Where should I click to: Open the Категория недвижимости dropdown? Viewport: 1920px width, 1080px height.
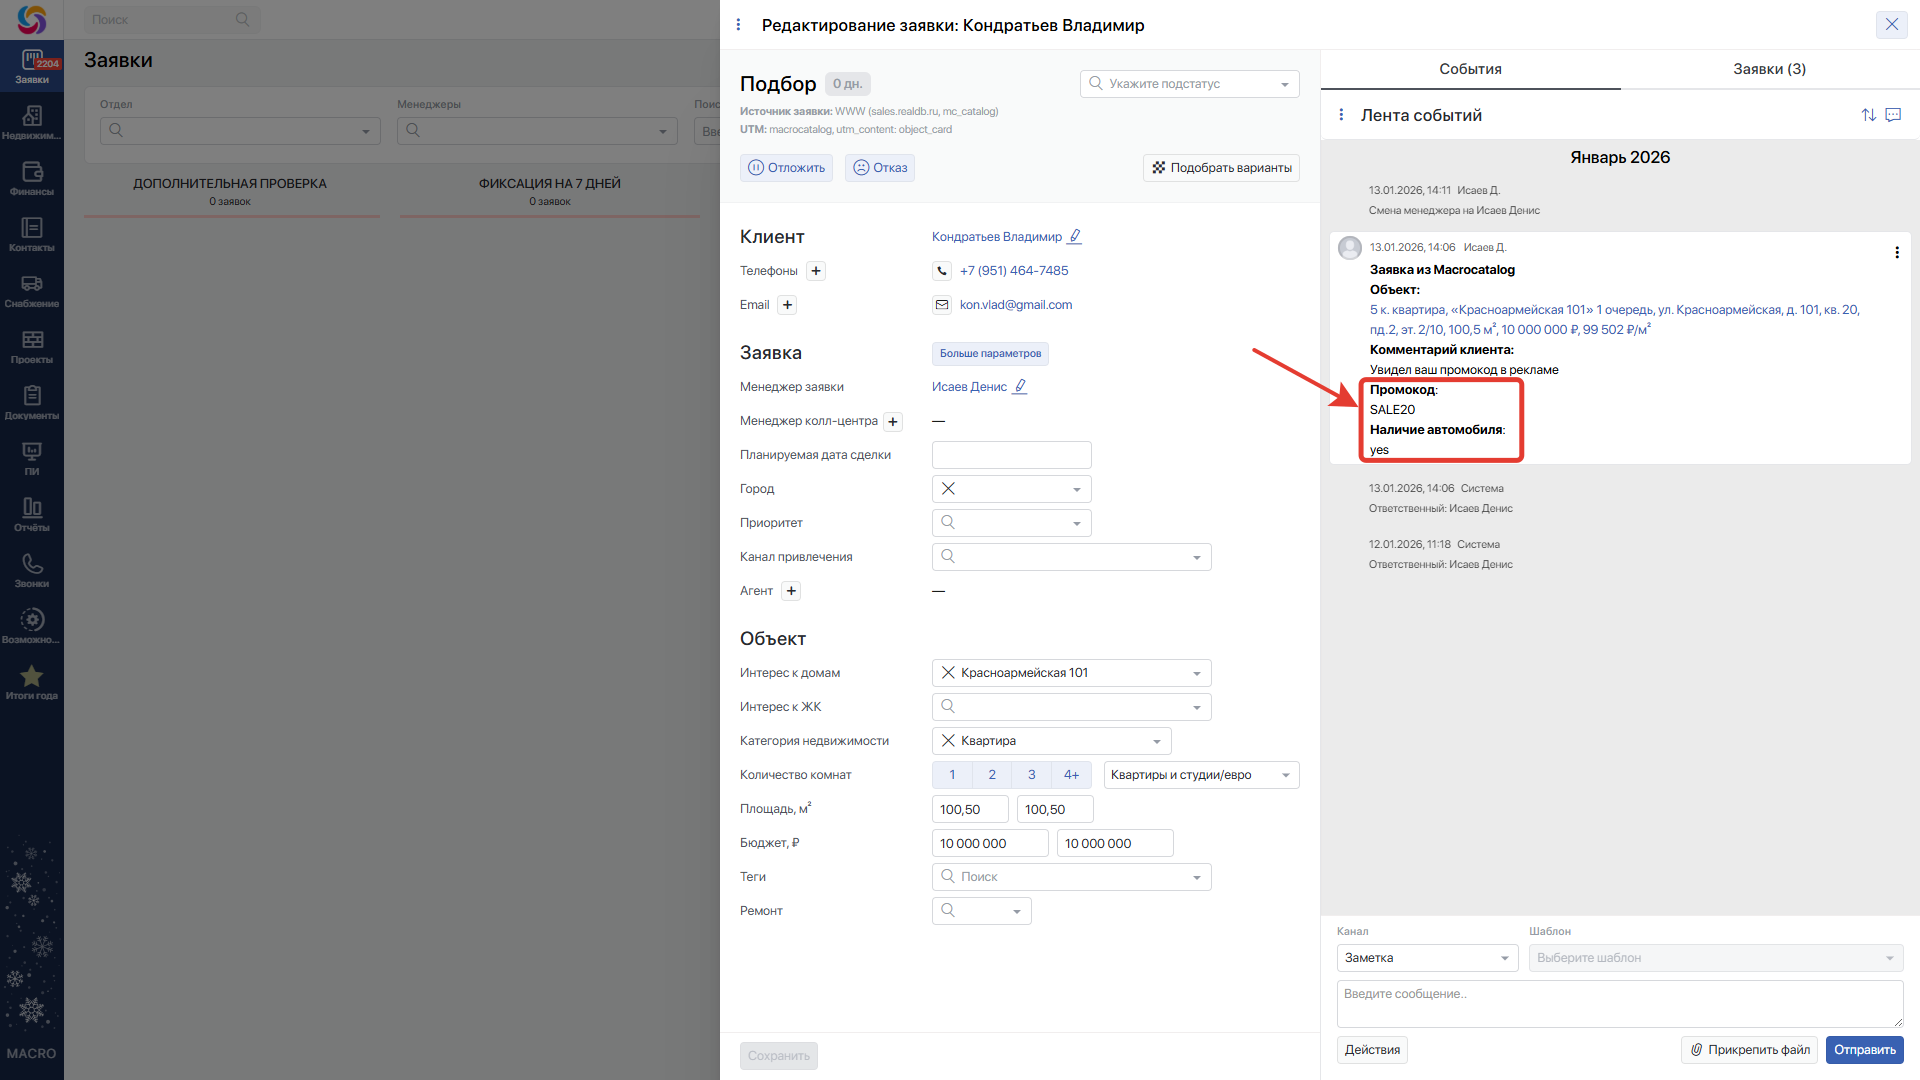(x=1156, y=741)
